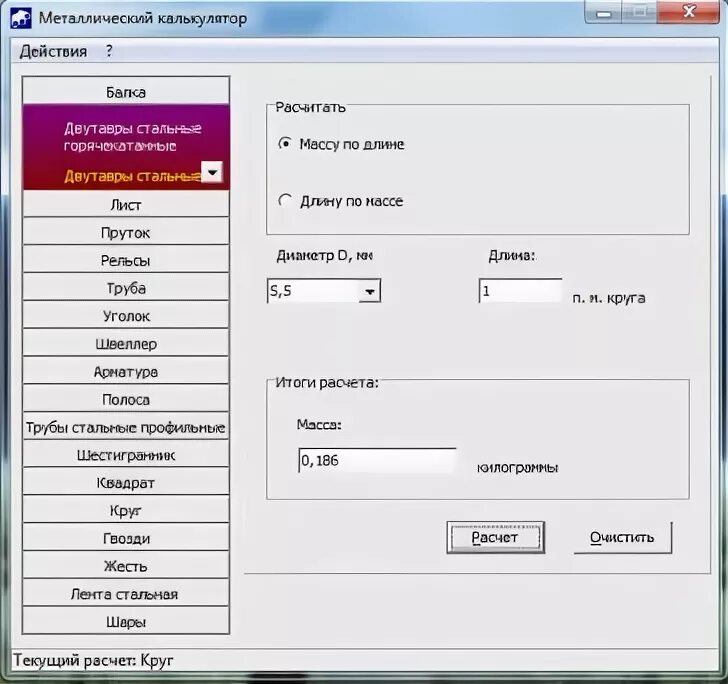Click the Масса result field
The image size is (728, 684).
377,460
